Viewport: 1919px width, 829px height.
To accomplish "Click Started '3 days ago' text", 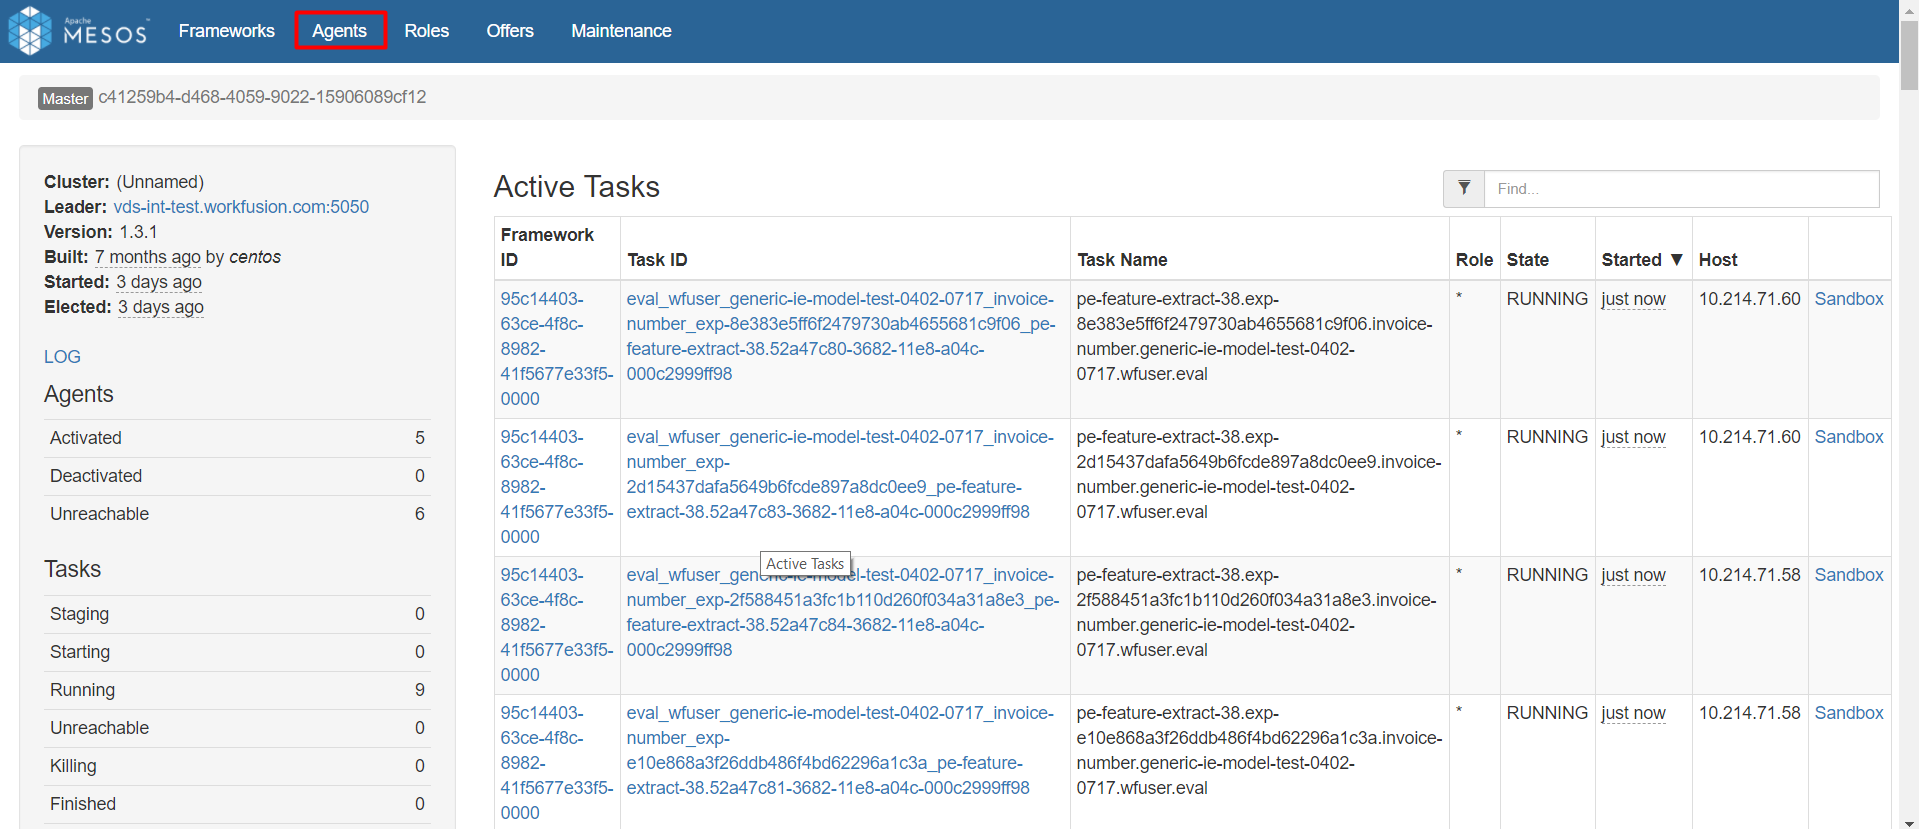I will point(159,282).
